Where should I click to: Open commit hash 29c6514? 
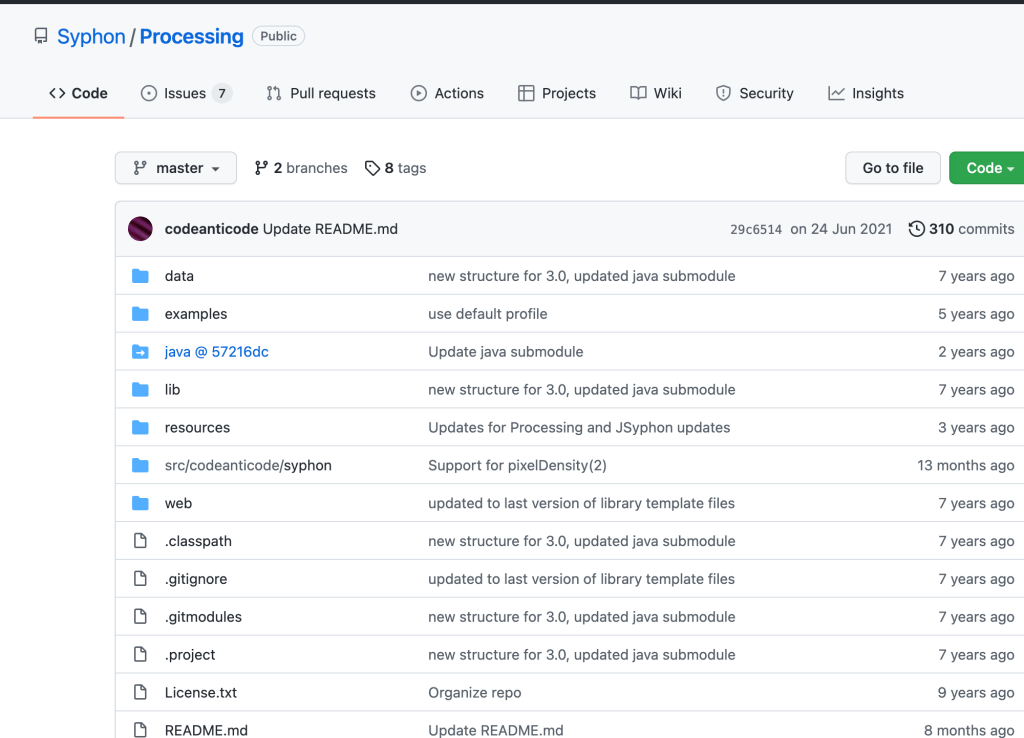click(x=755, y=229)
